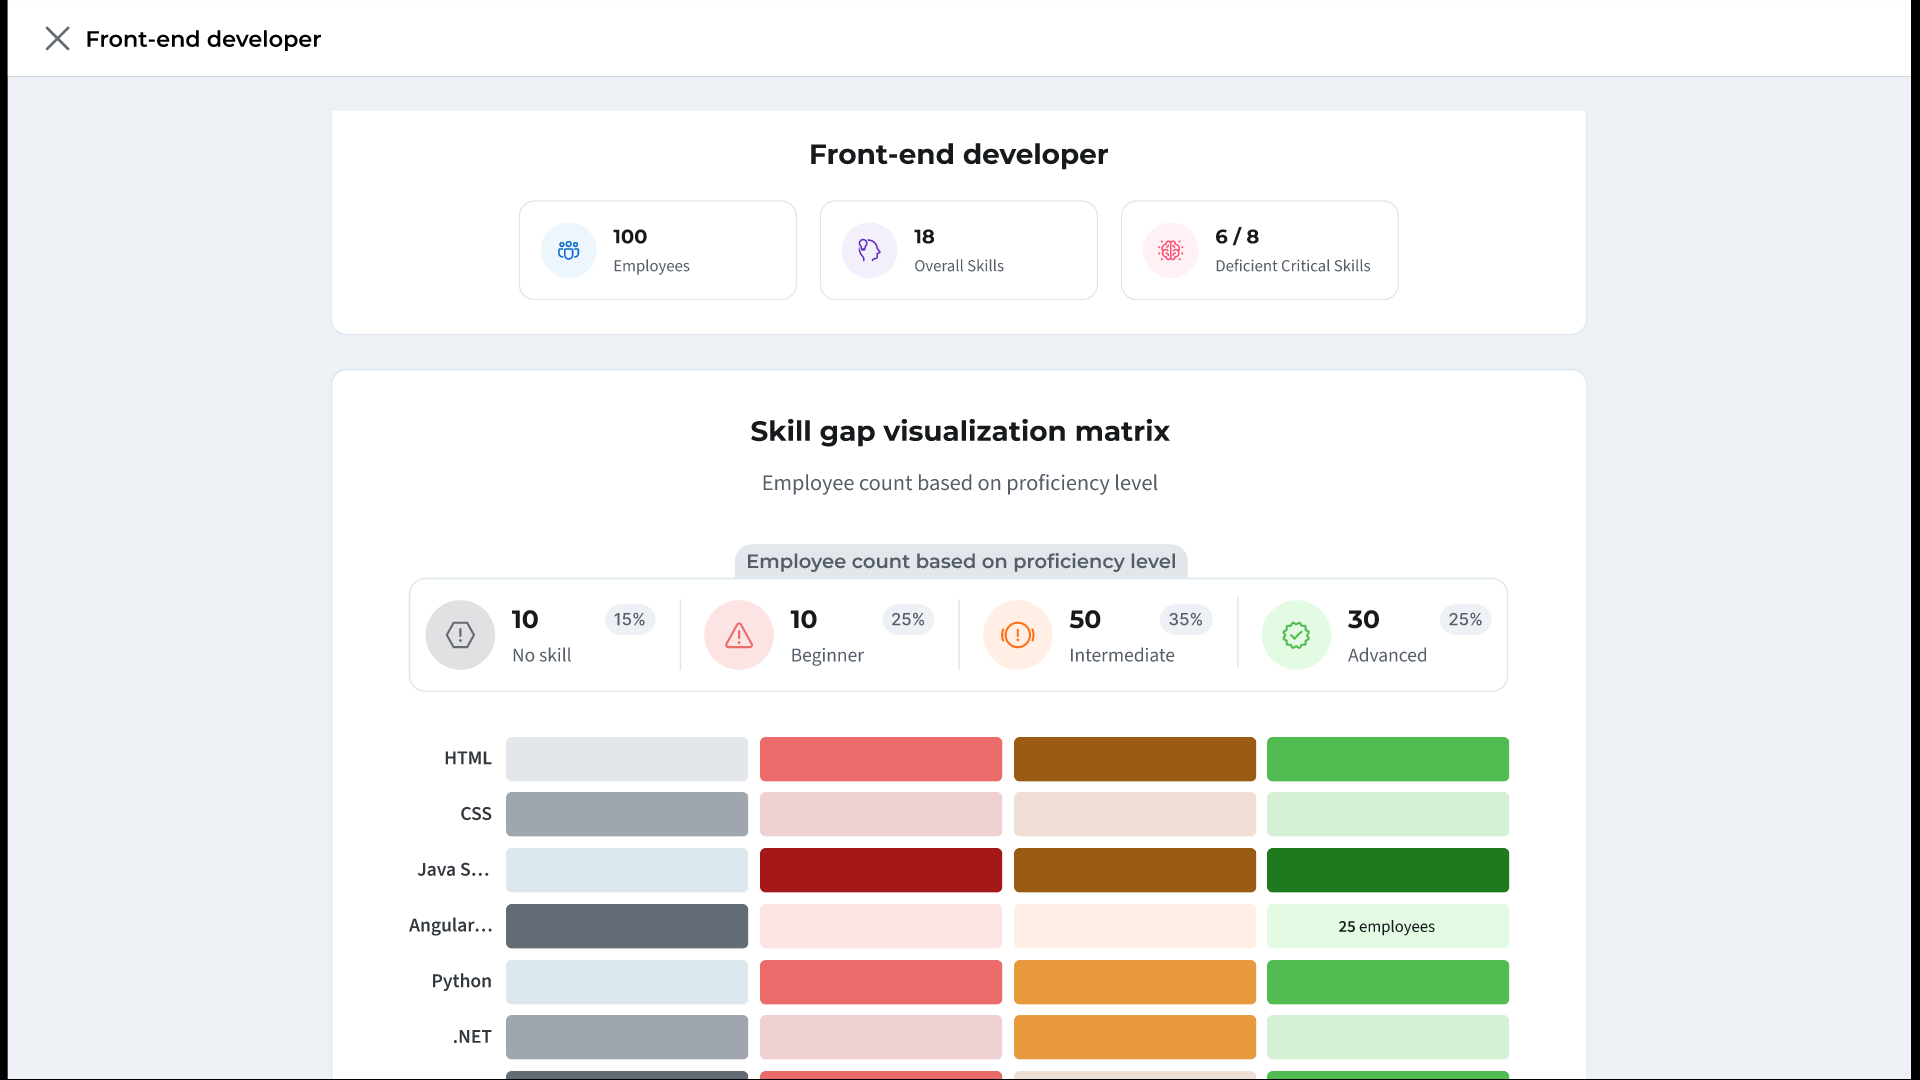Select HTML advanced green cell
The image size is (1920, 1080).
point(1387,759)
